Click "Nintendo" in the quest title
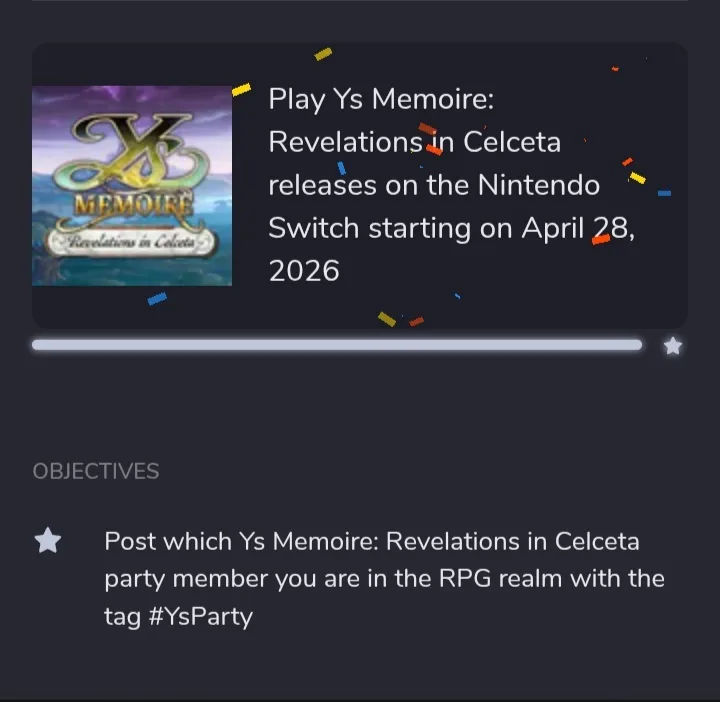The image size is (720, 702). pos(539,185)
